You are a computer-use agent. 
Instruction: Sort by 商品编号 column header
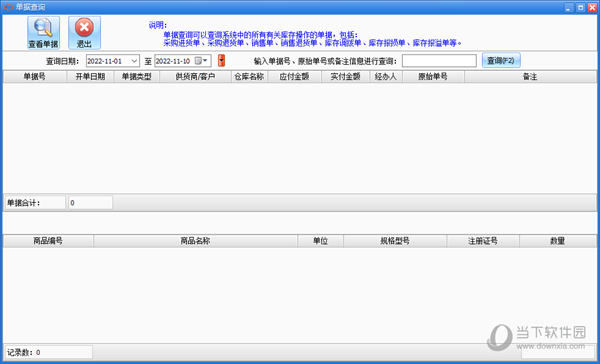(48, 241)
